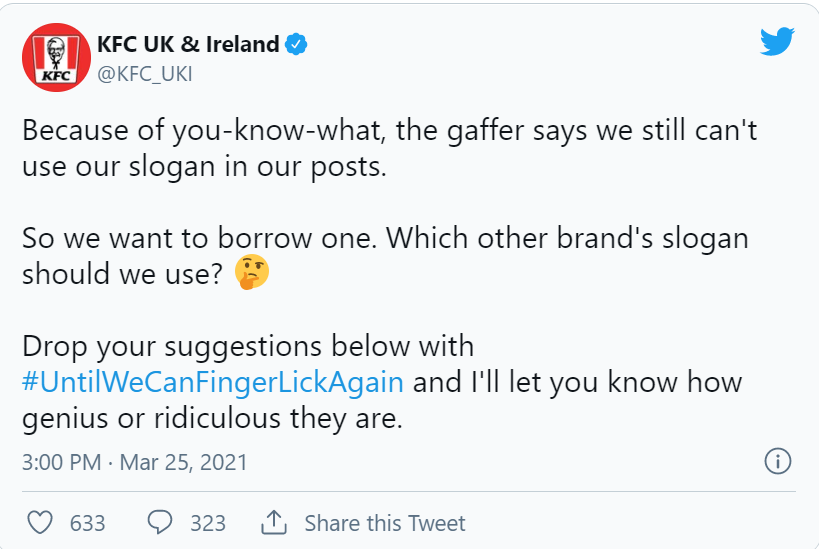Click the 633 likes count

88,523
